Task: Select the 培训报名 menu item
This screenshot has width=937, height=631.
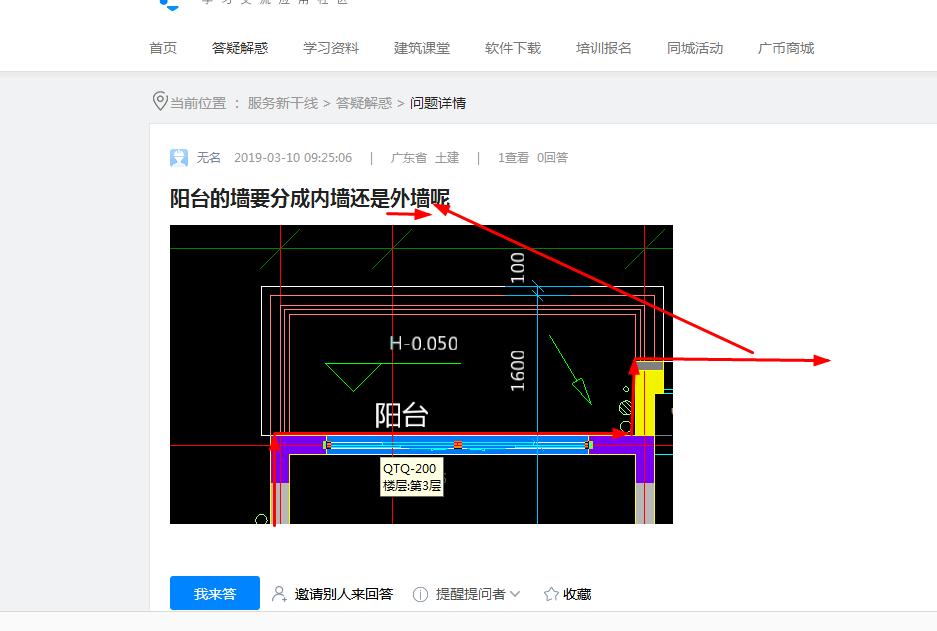Action: coord(604,48)
